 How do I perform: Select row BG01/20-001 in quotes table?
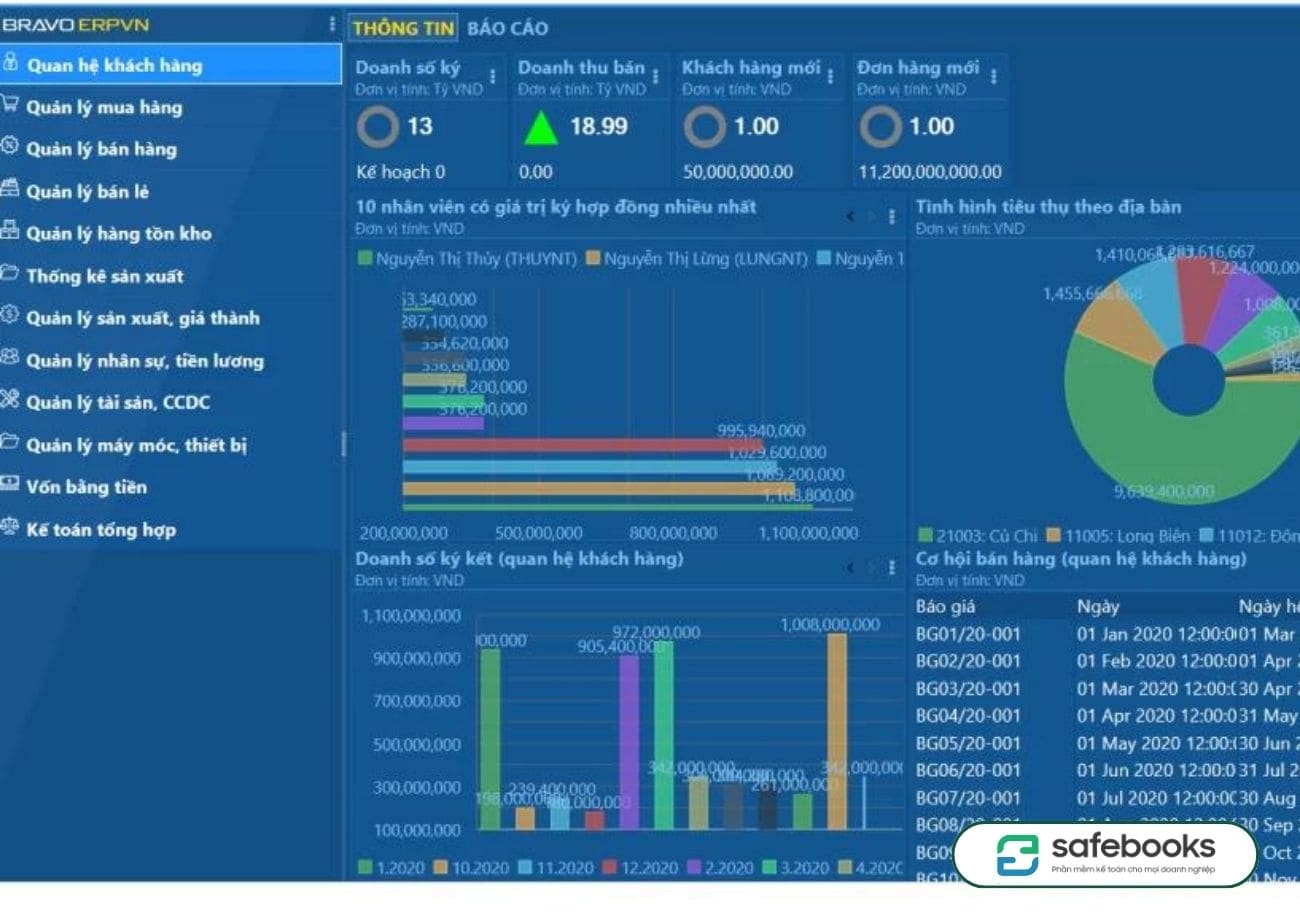1106,633
